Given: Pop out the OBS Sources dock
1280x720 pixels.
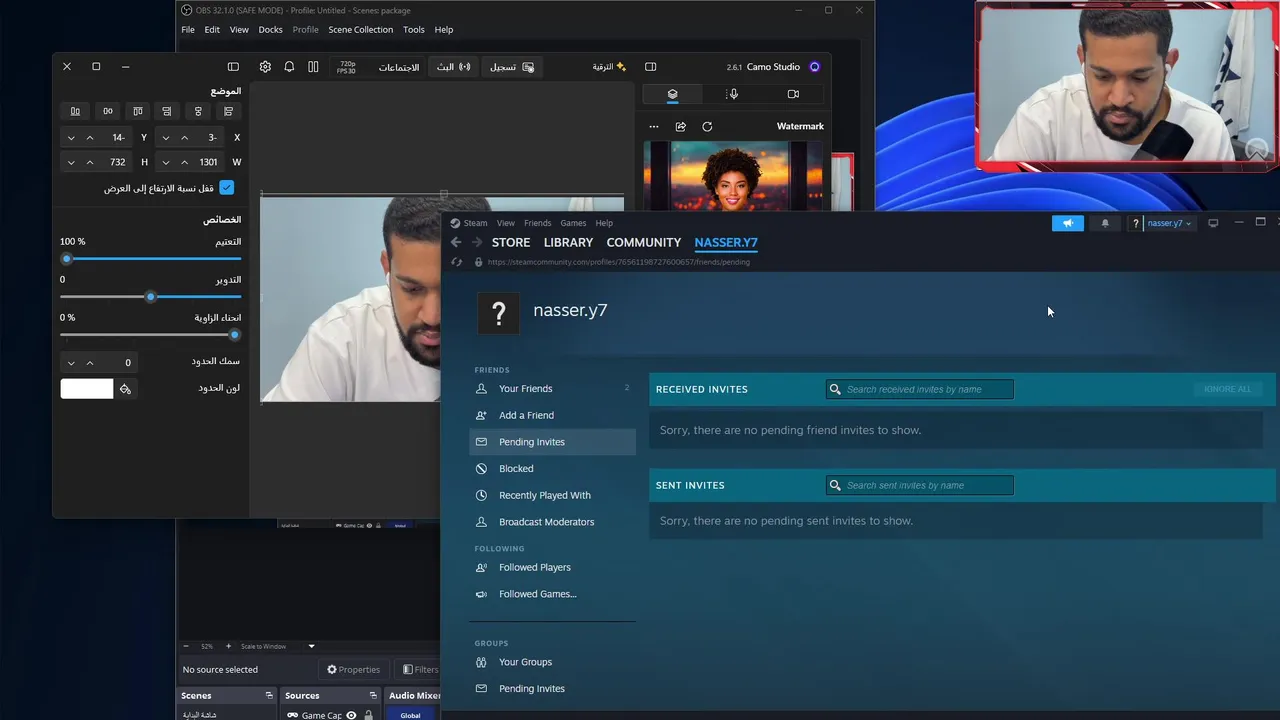Looking at the screenshot, I should tap(373, 695).
